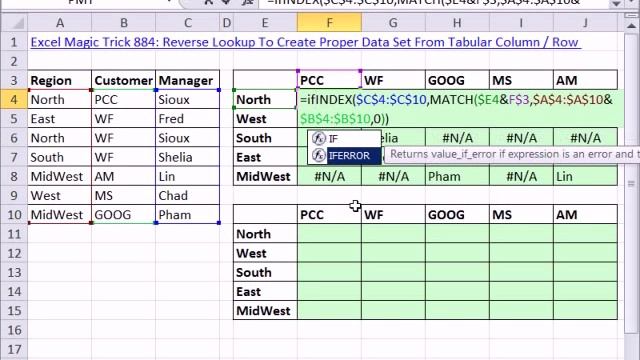Select cell containing Shelia in column C

(187, 157)
